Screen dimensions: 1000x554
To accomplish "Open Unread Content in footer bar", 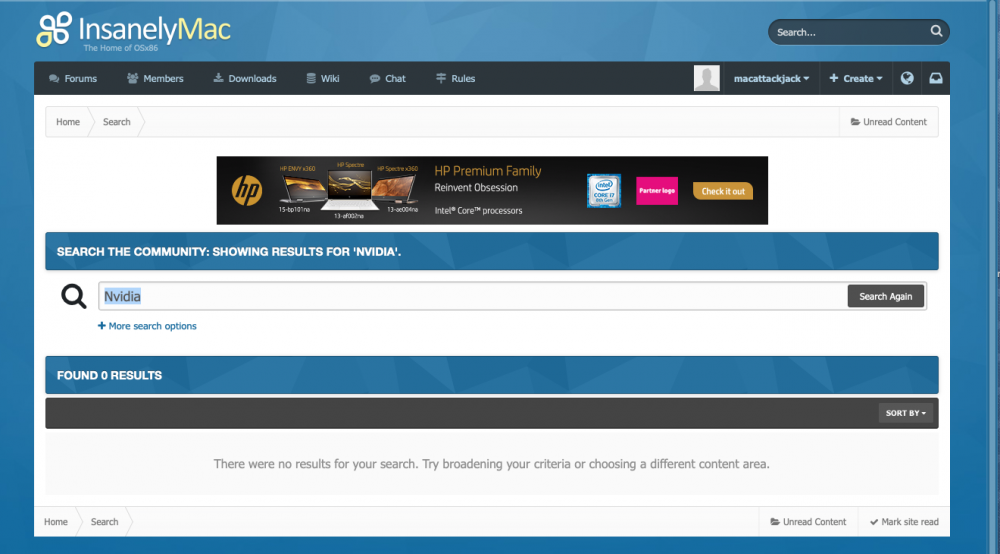I will (808, 521).
